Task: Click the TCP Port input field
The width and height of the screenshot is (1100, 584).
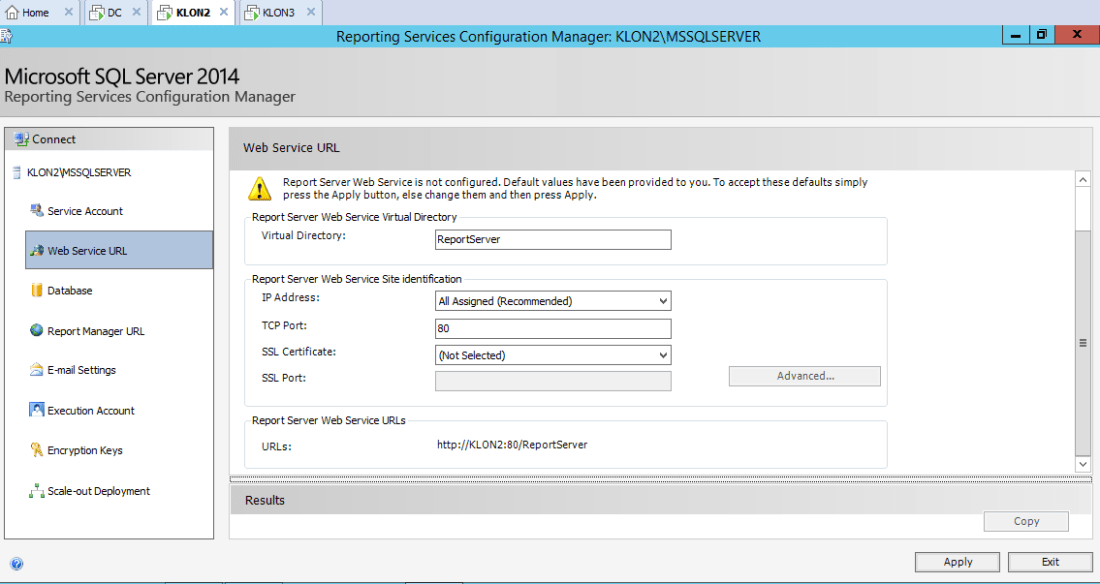Action: pyautogui.click(x=553, y=329)
